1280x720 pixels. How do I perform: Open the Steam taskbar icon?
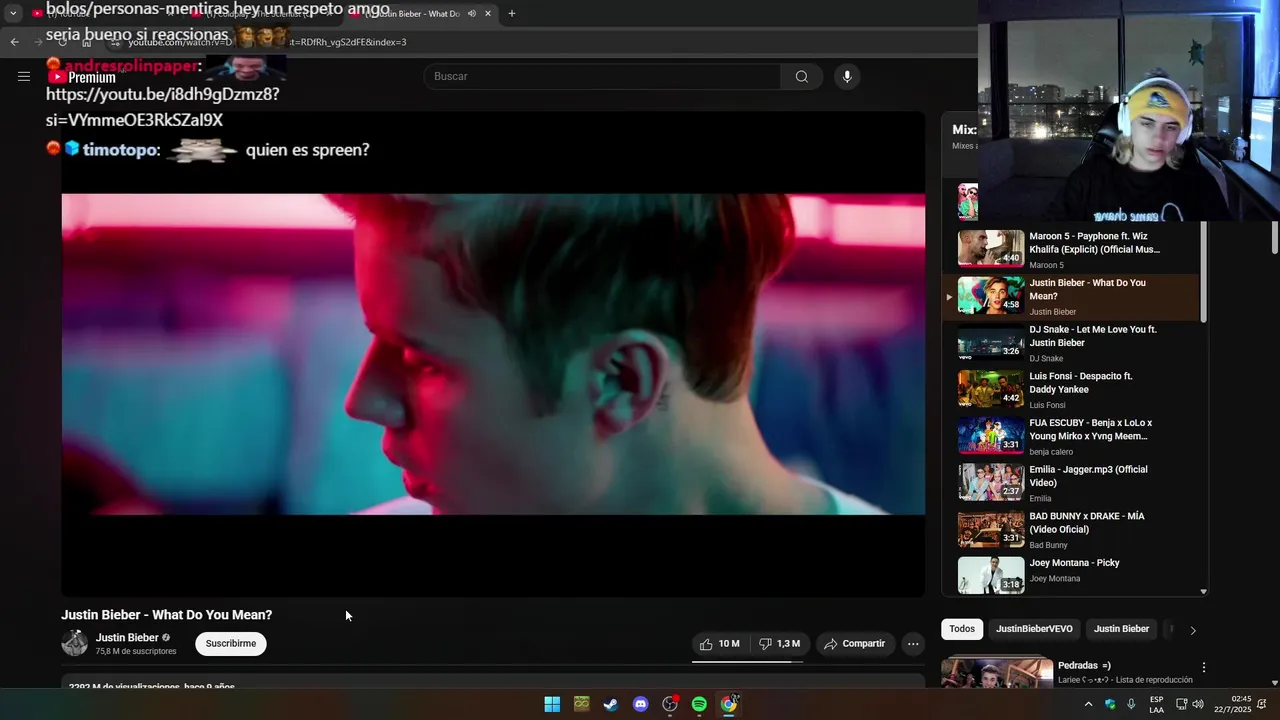coord(611,704)
